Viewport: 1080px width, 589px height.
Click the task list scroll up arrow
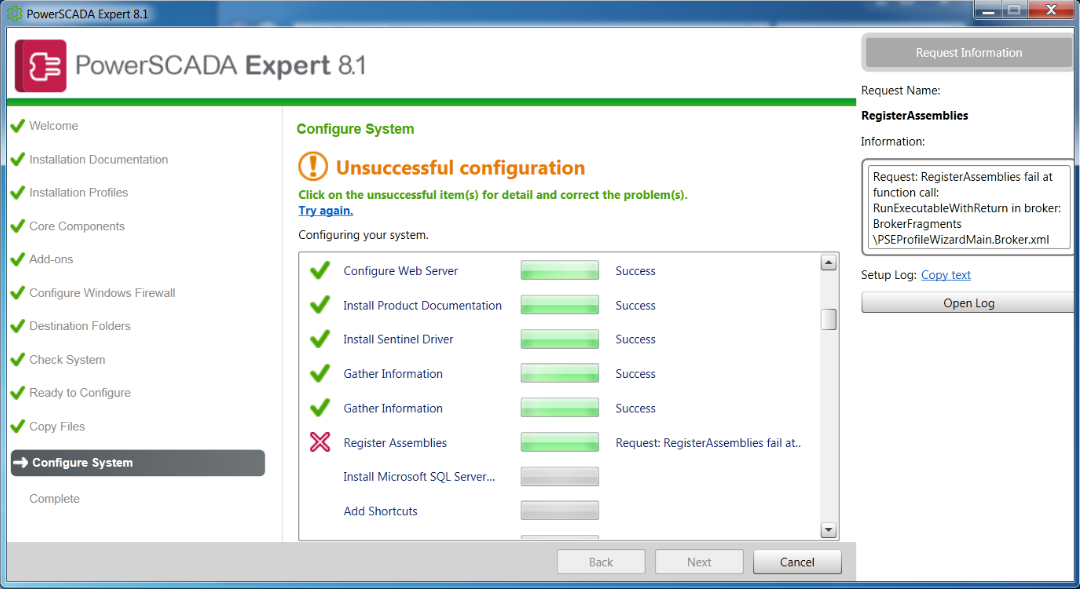pos(829,262)
